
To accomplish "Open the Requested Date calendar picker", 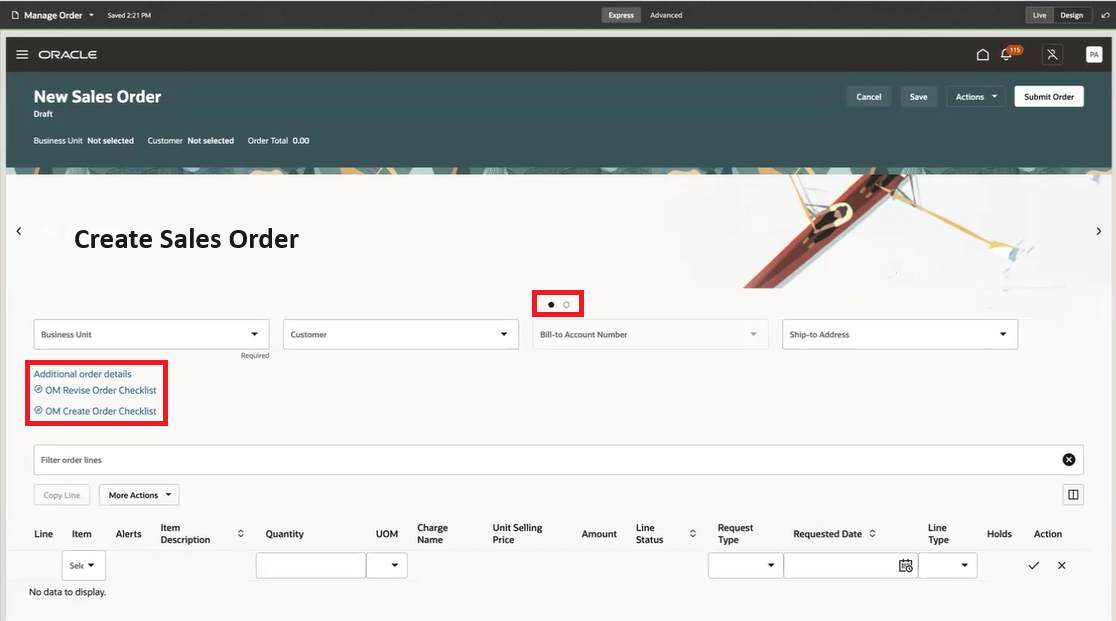I will tap(905, 565).
